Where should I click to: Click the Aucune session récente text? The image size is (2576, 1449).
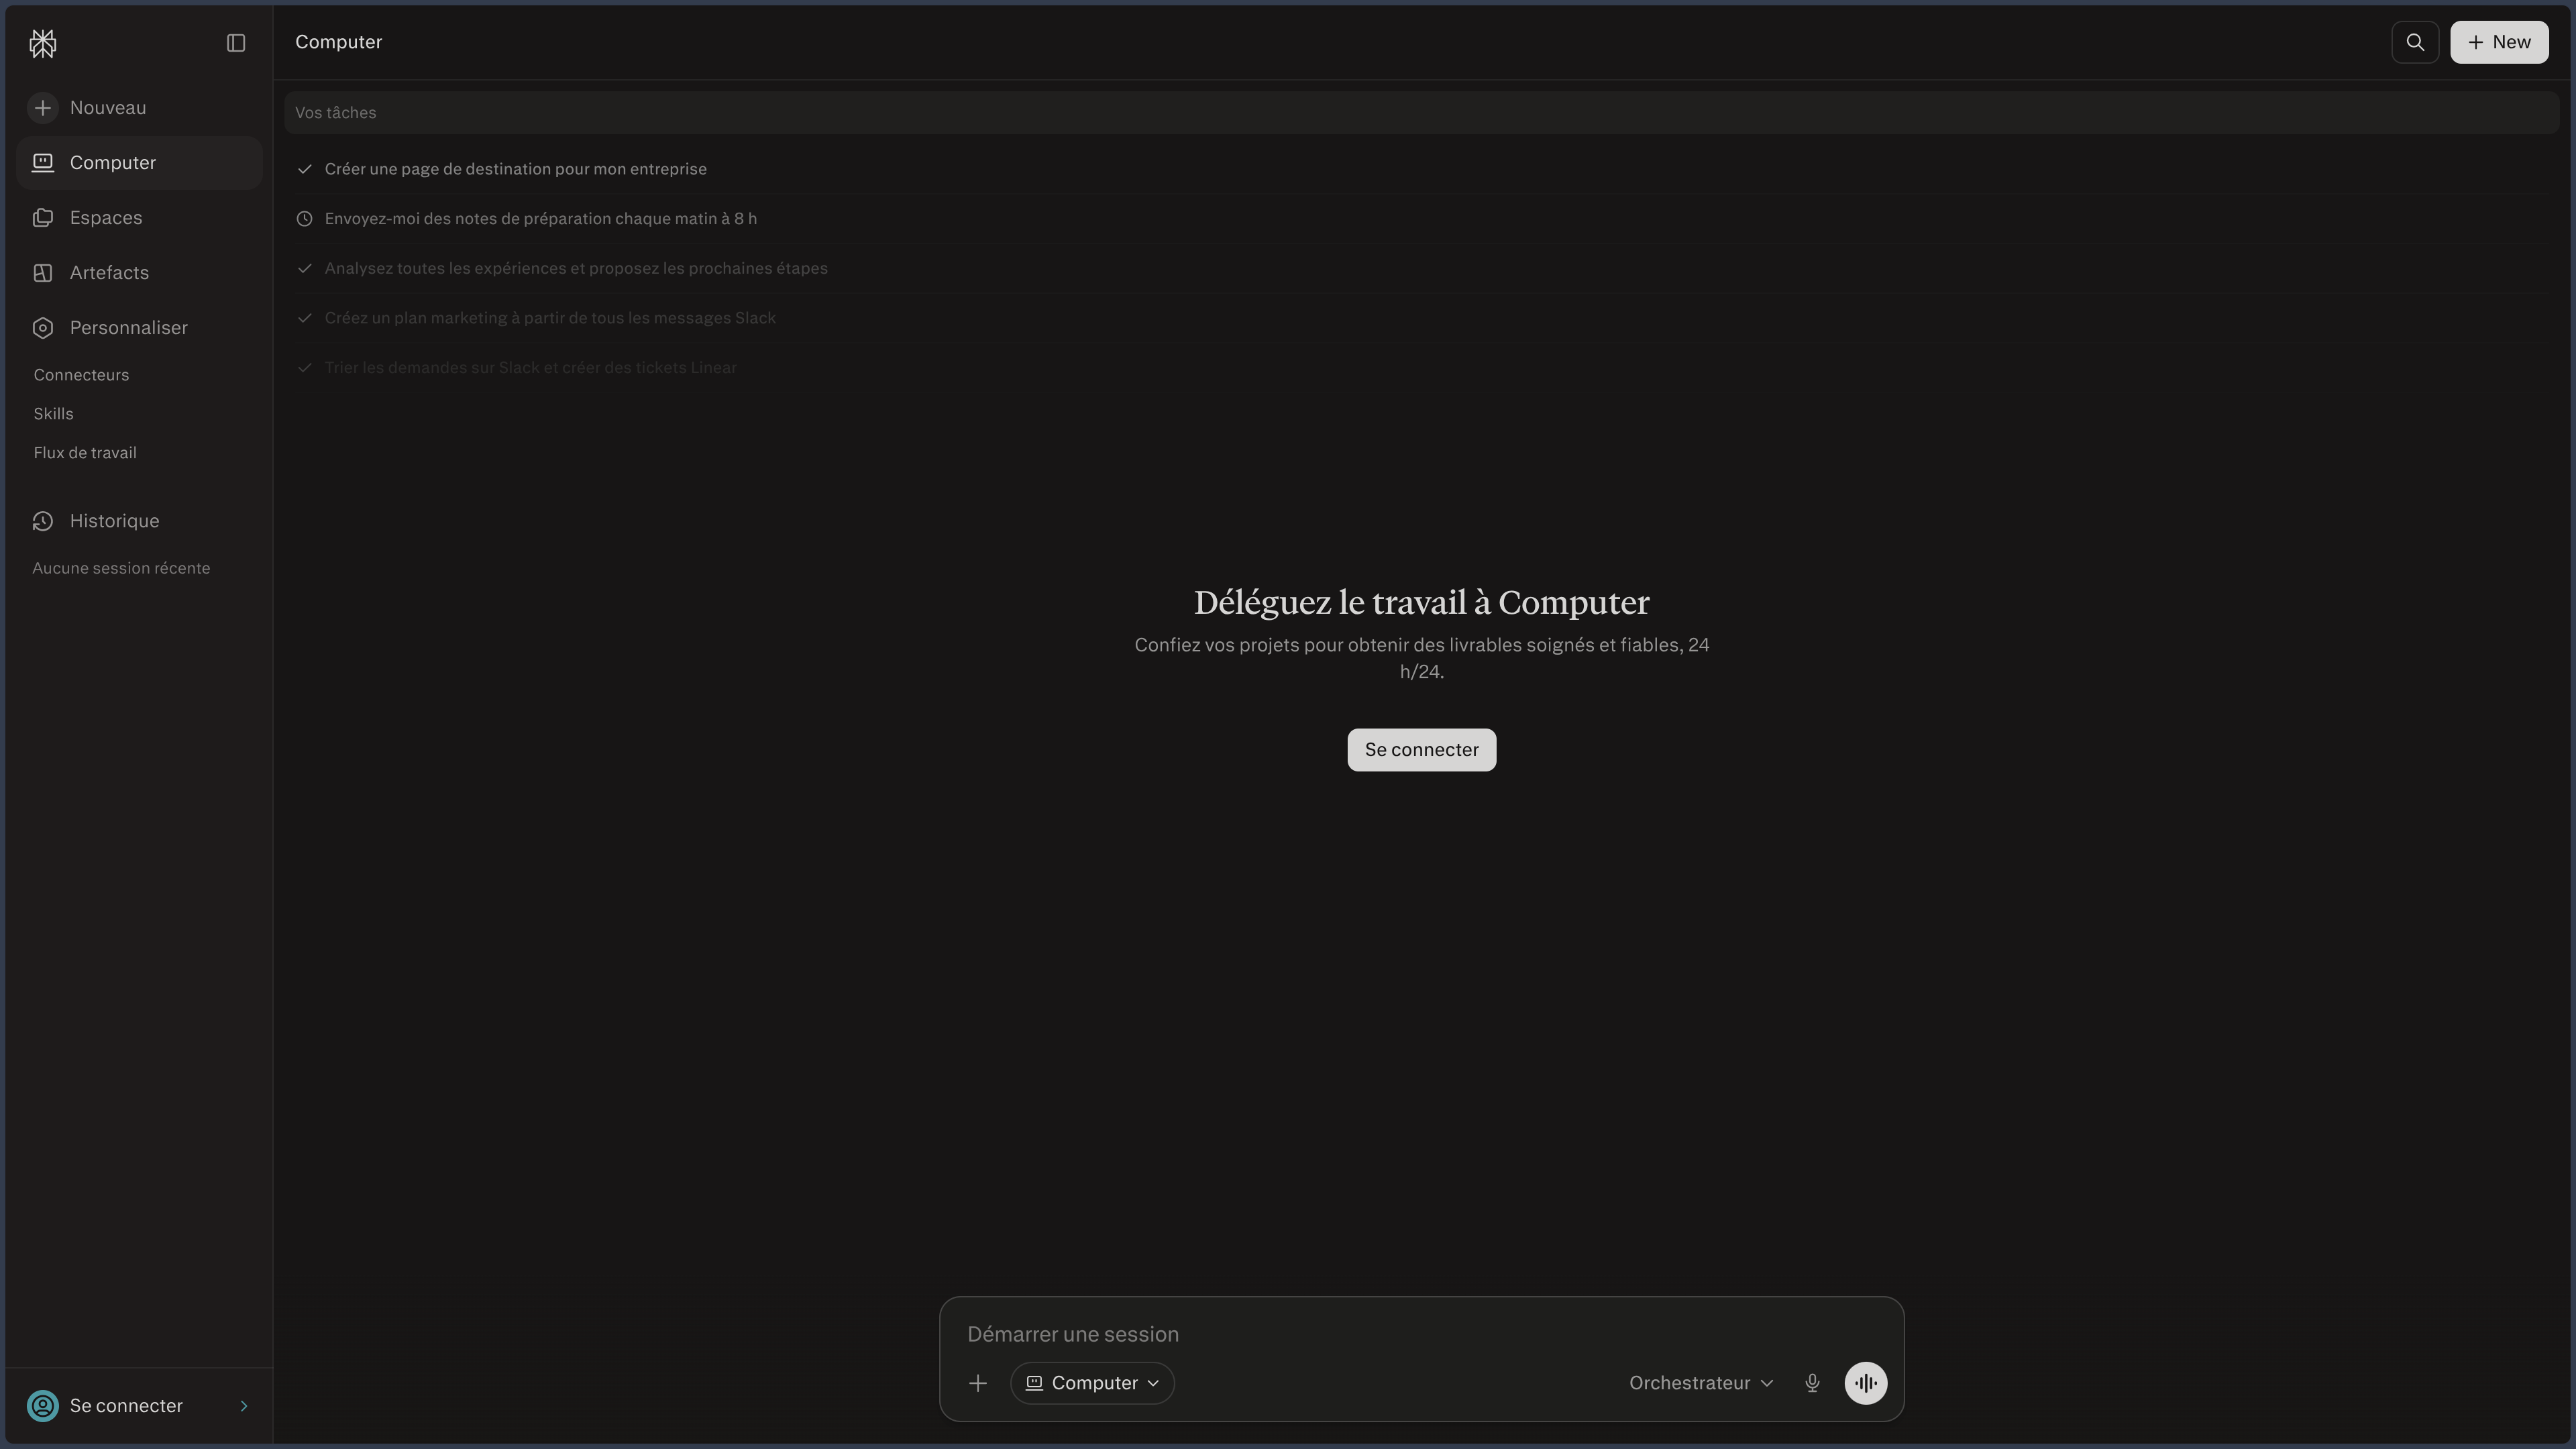pyautogui.click(x=121, y=568)
